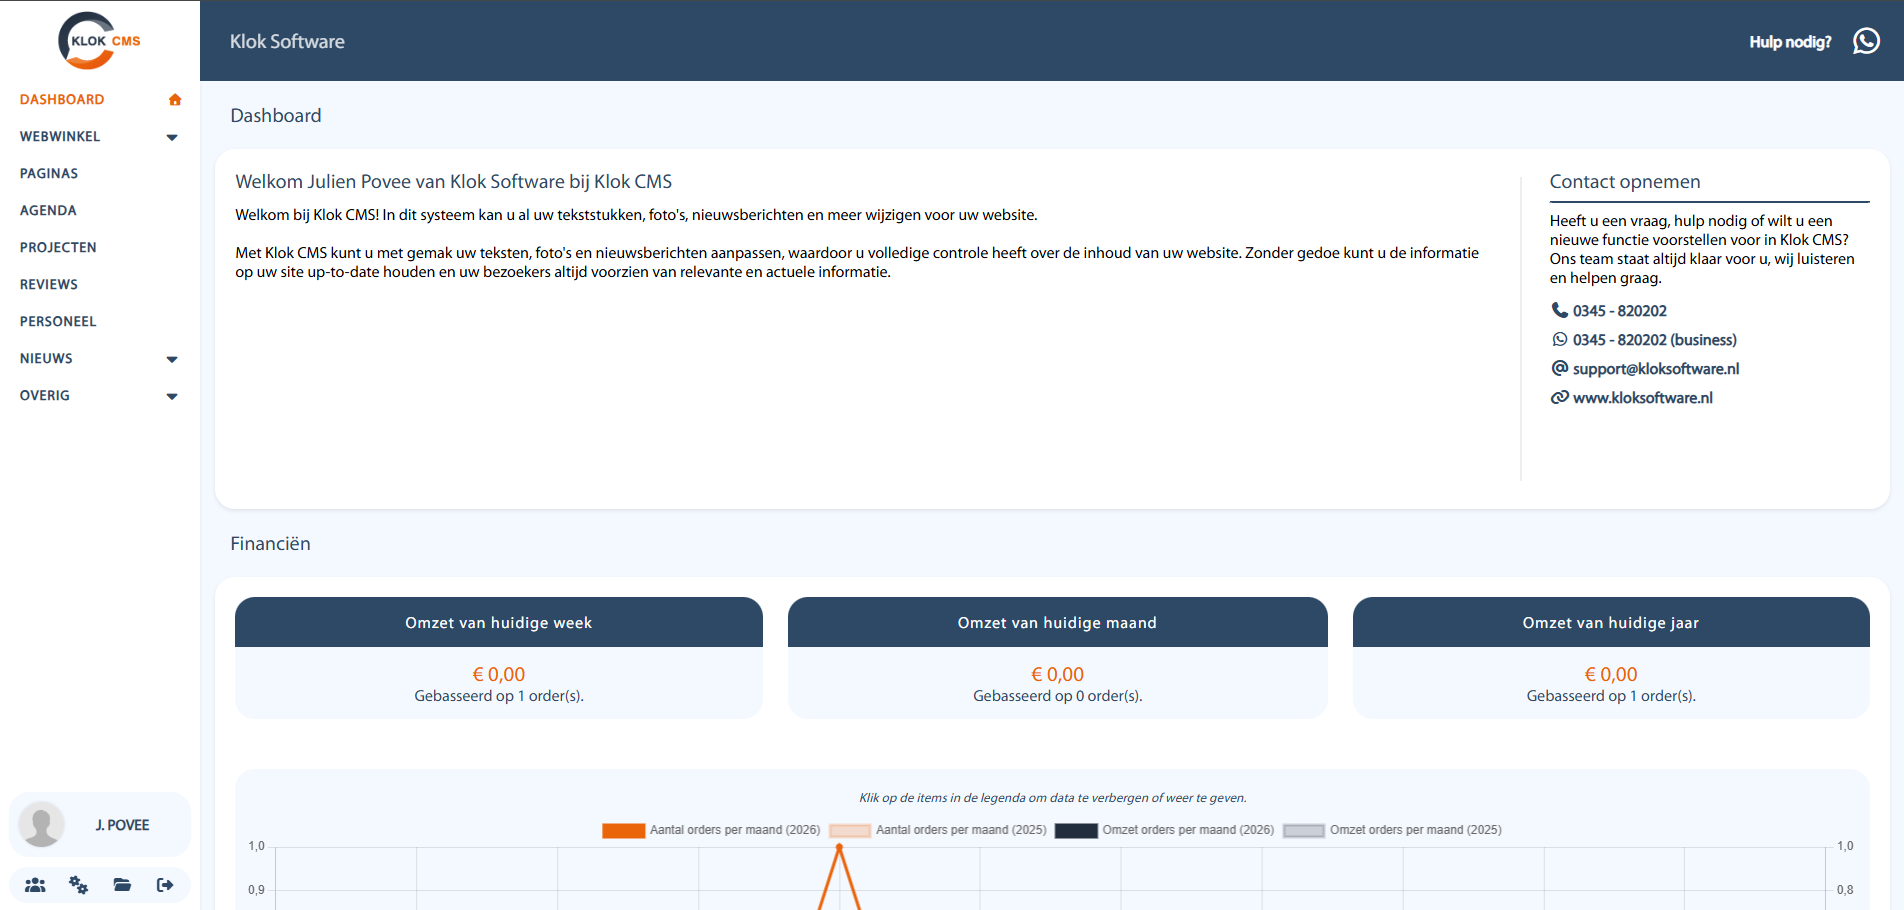Click the Dashboard page heading
The image size is (1904, 910).
point(276,116)
